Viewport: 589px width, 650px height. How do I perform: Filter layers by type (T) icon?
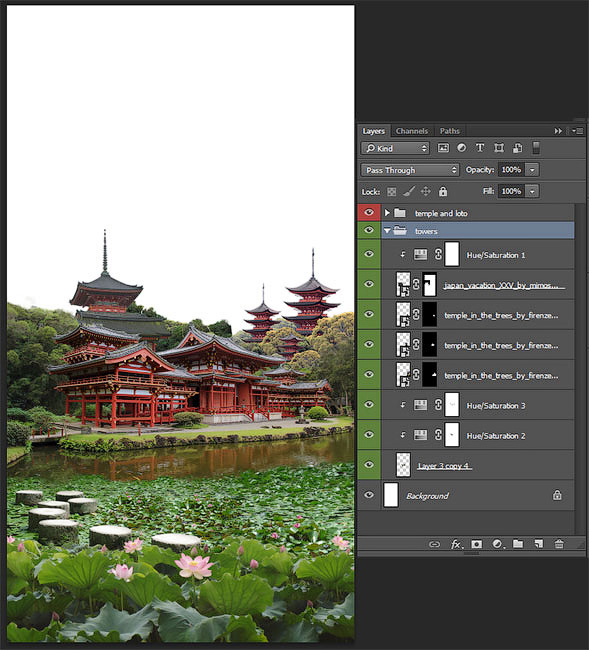pyautogui.click(x=480, y=148)
